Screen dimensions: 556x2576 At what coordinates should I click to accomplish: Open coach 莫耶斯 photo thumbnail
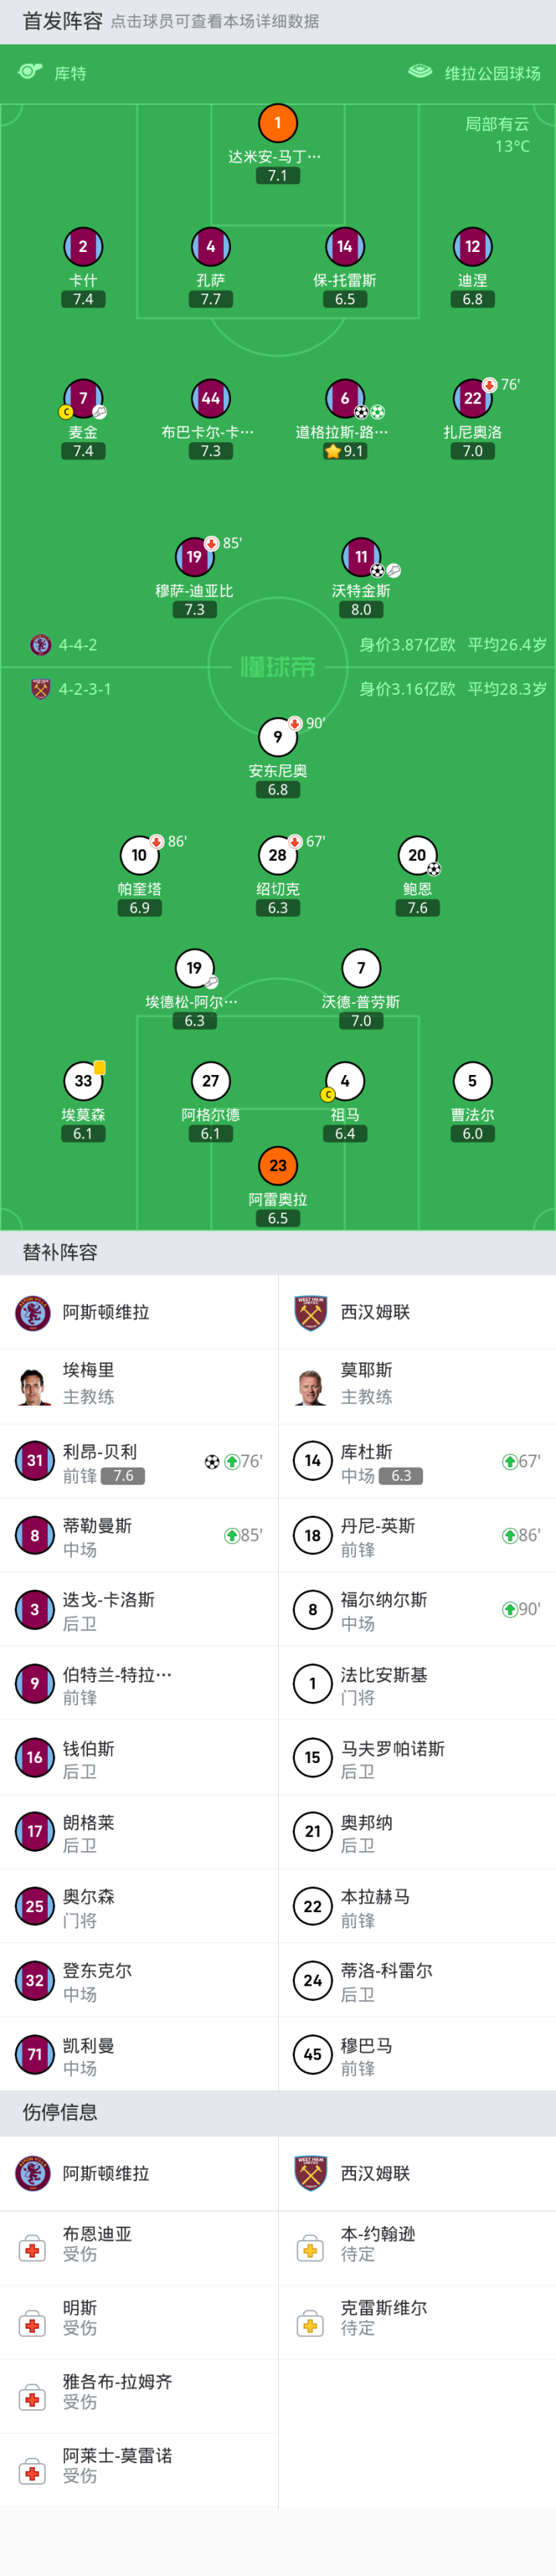tap(311, 1386)
